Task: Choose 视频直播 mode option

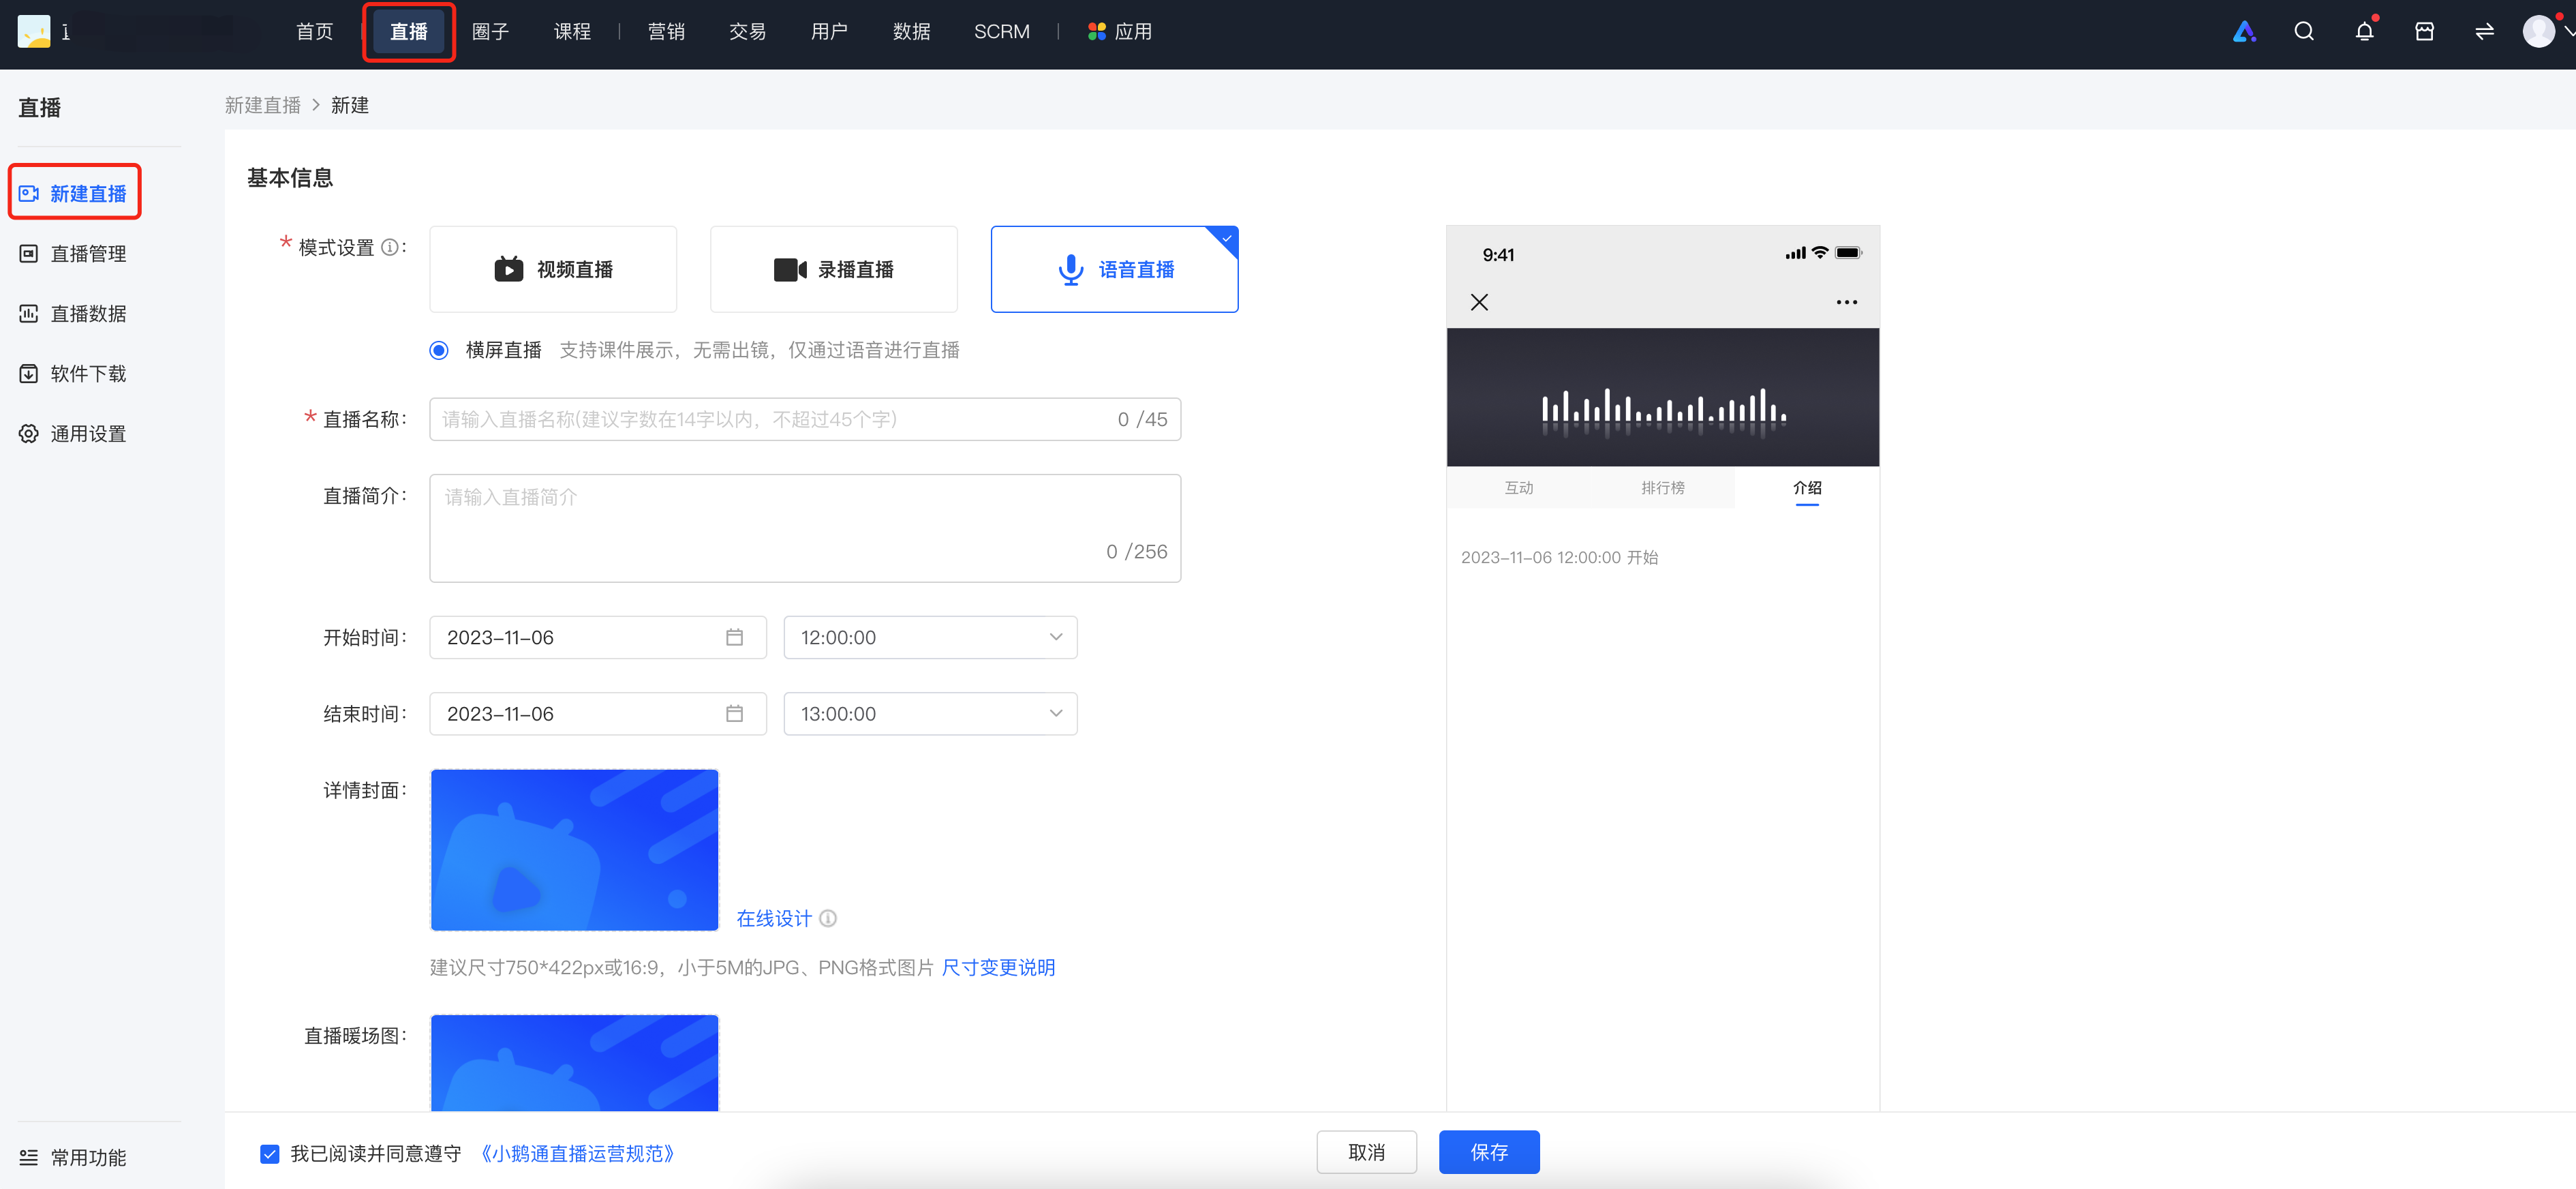Action: (x=553, y=269)
